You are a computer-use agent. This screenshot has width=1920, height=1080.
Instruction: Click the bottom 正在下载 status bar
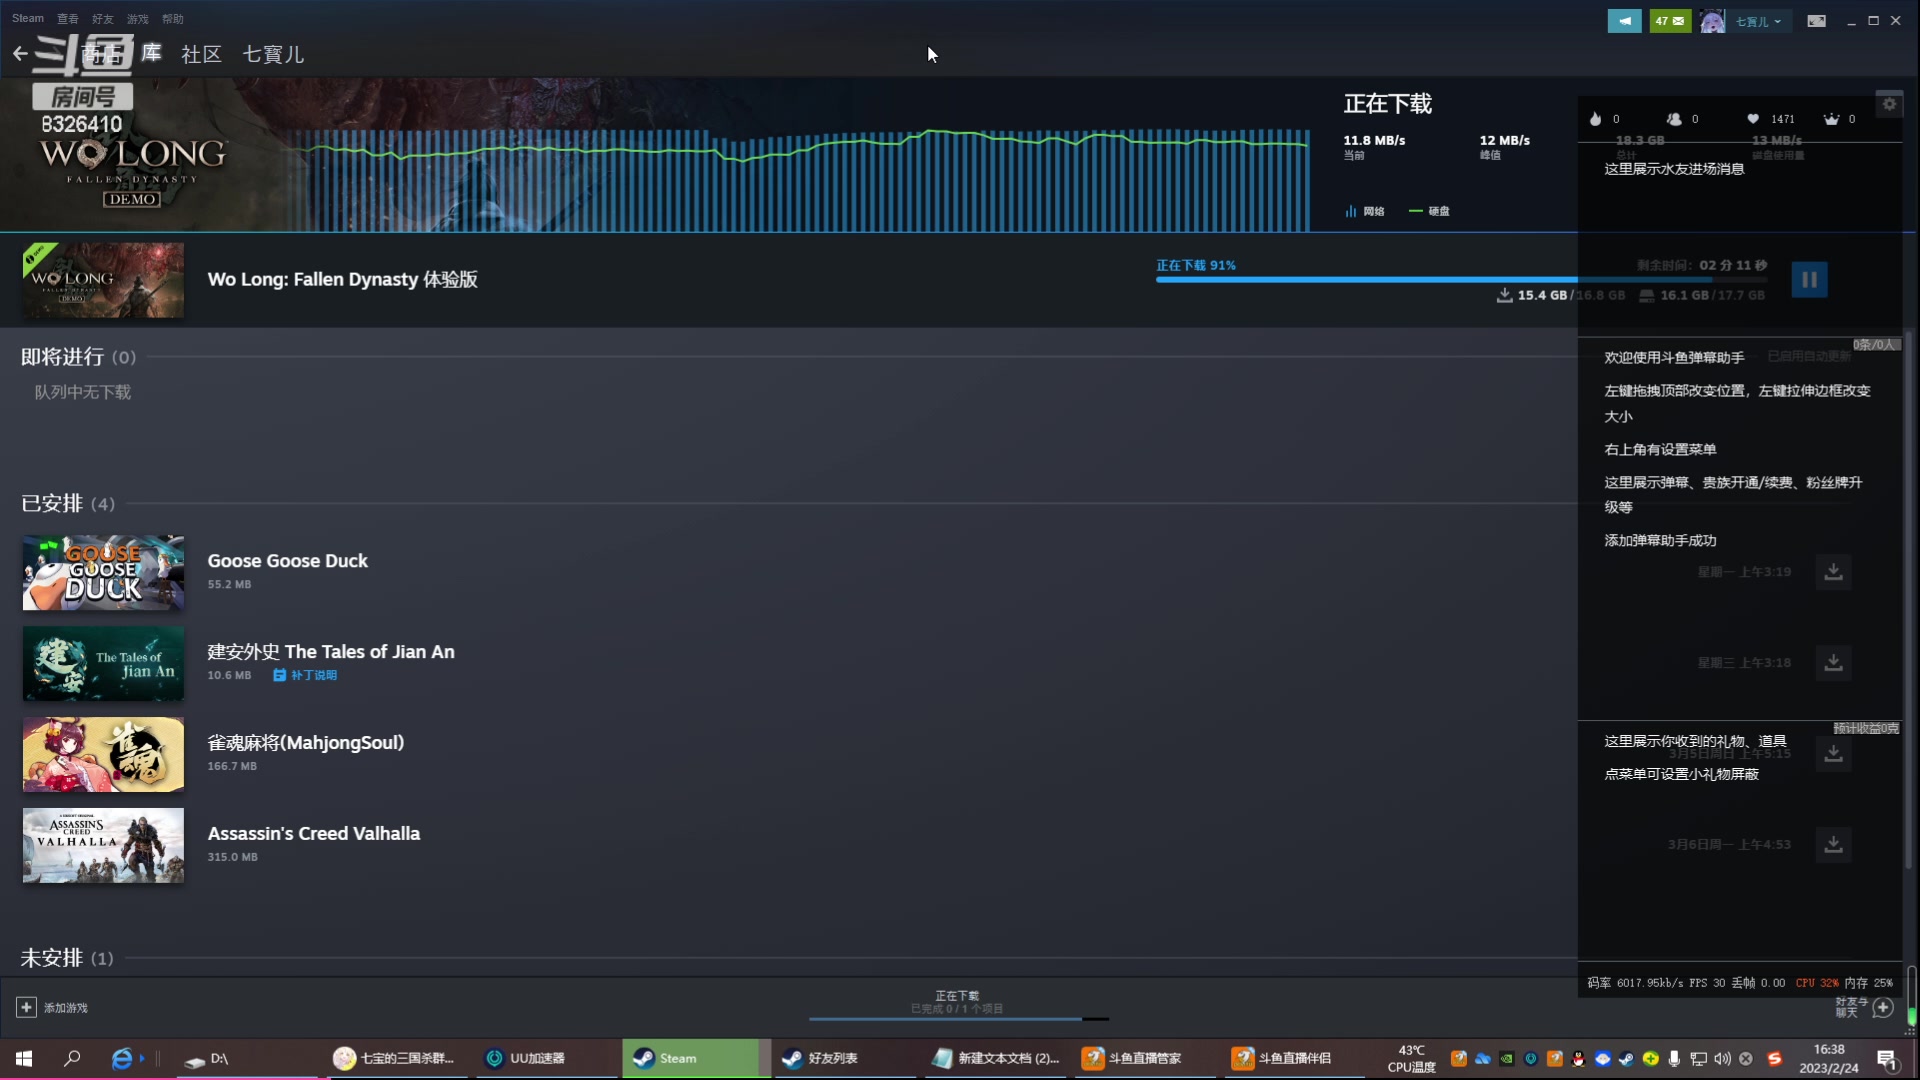[958, 1004]
